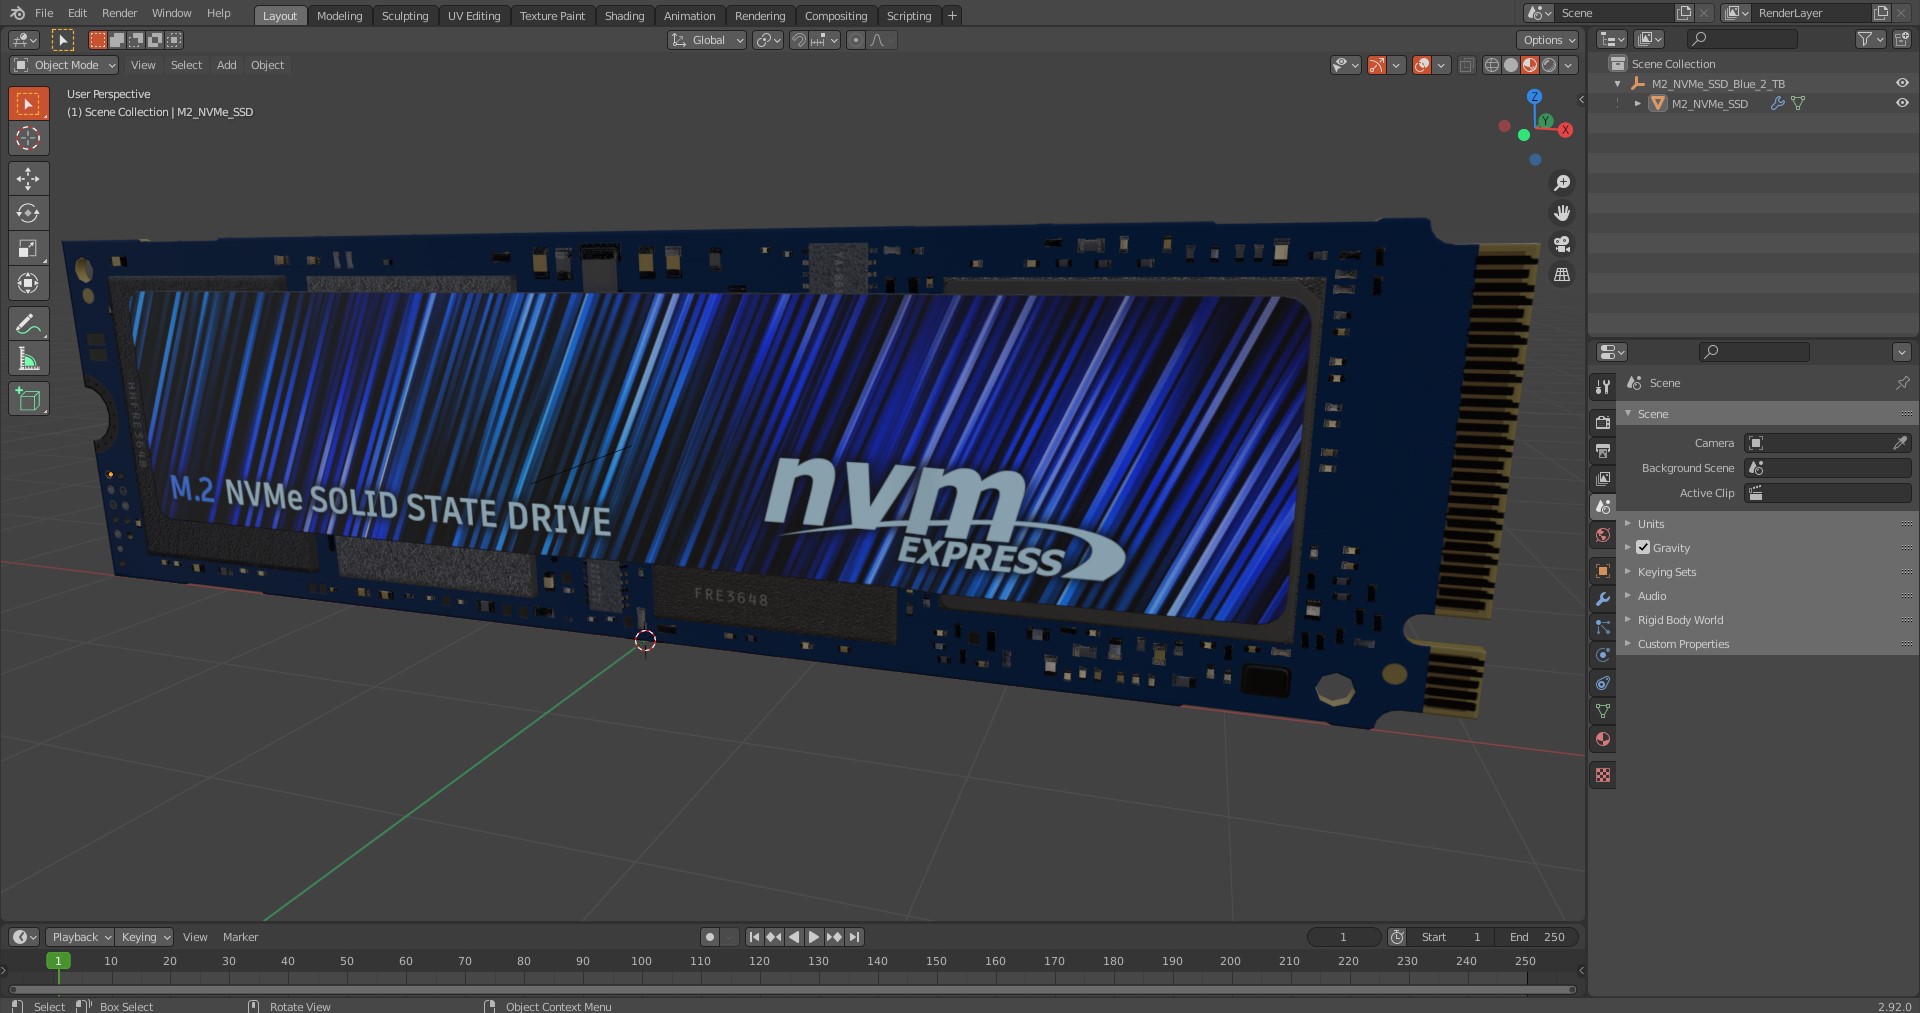Open the Render properties tab

[1603, 422]
